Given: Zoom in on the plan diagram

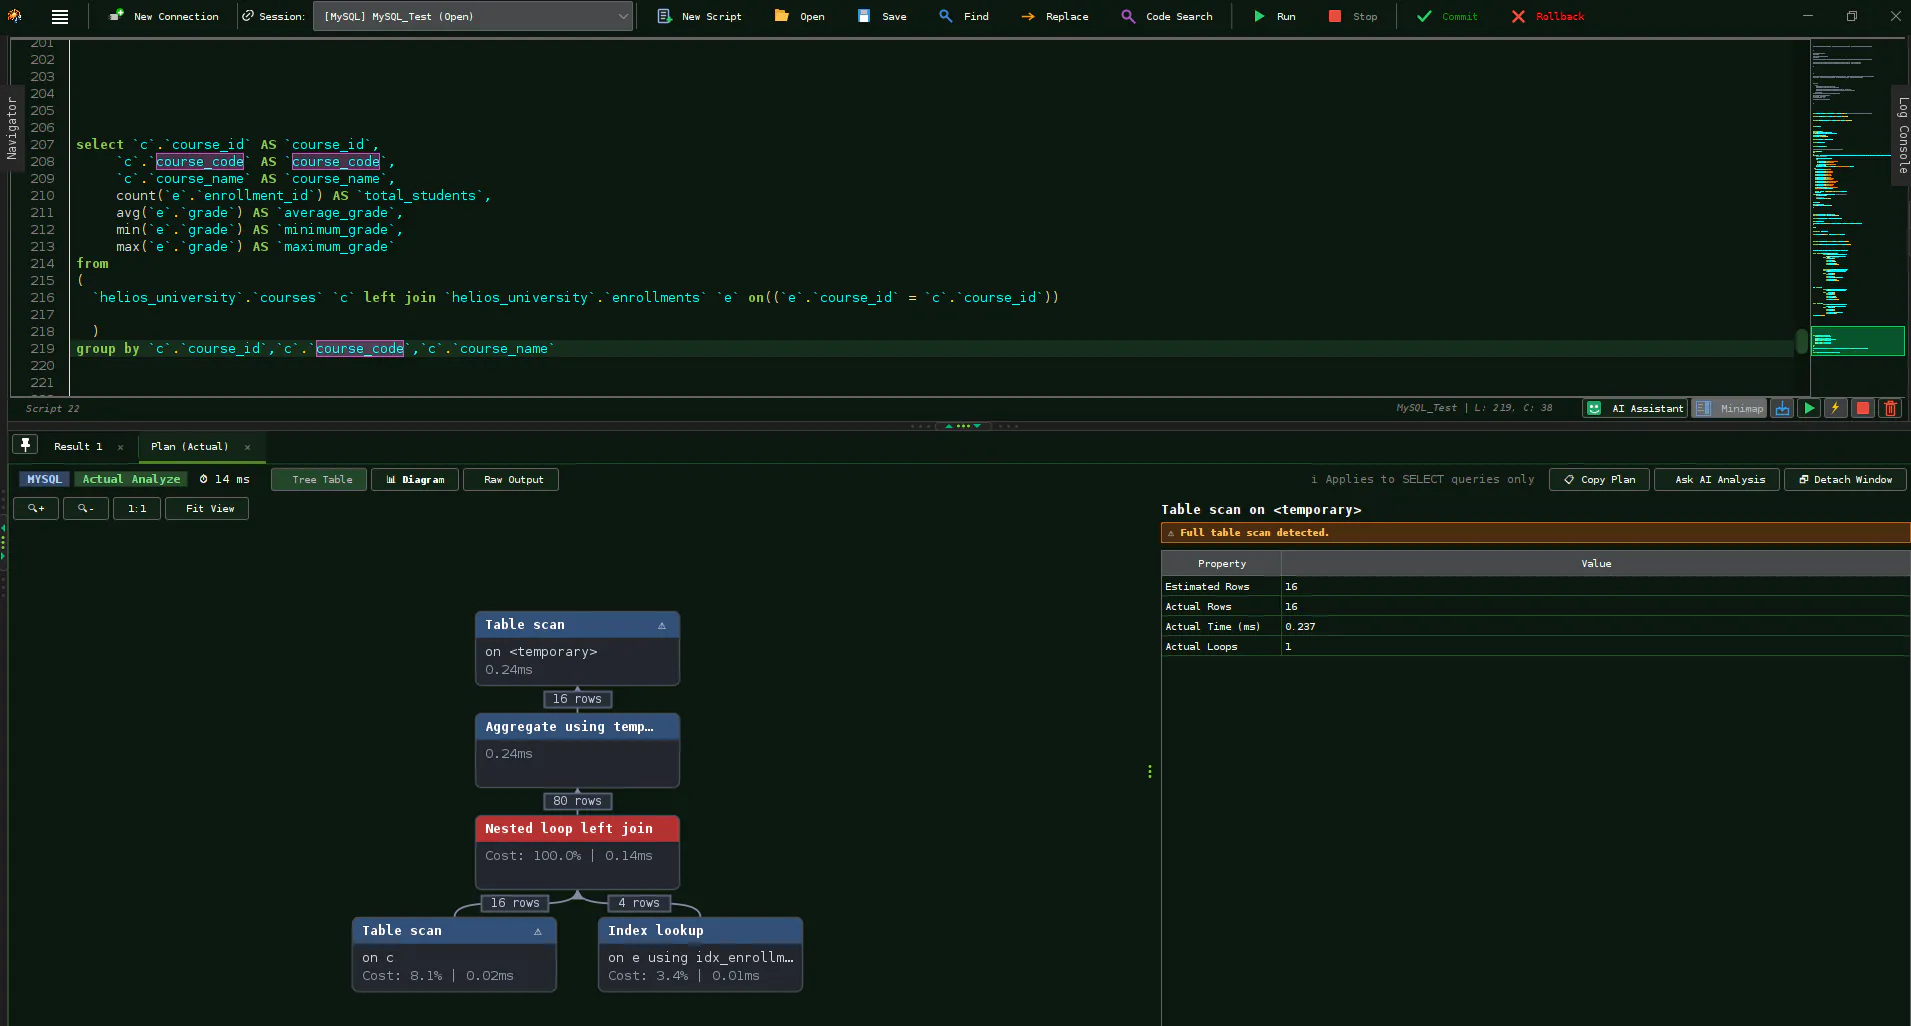Looking at the screenshot, I should (x=36, y=508).
